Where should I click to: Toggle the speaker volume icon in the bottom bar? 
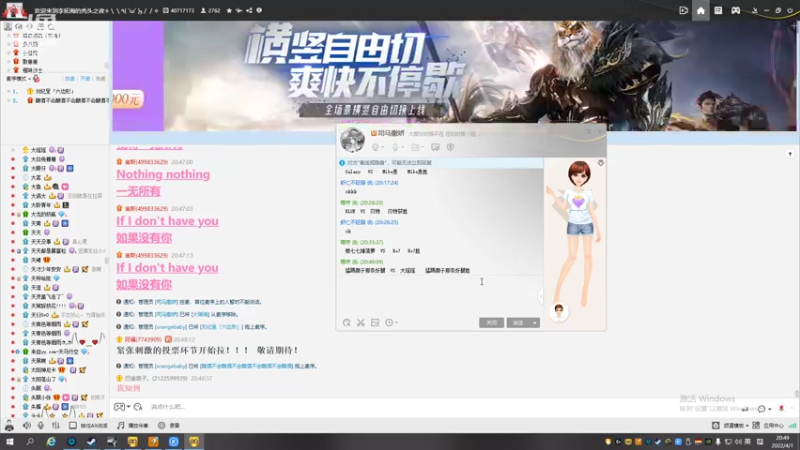click(26, 426)
